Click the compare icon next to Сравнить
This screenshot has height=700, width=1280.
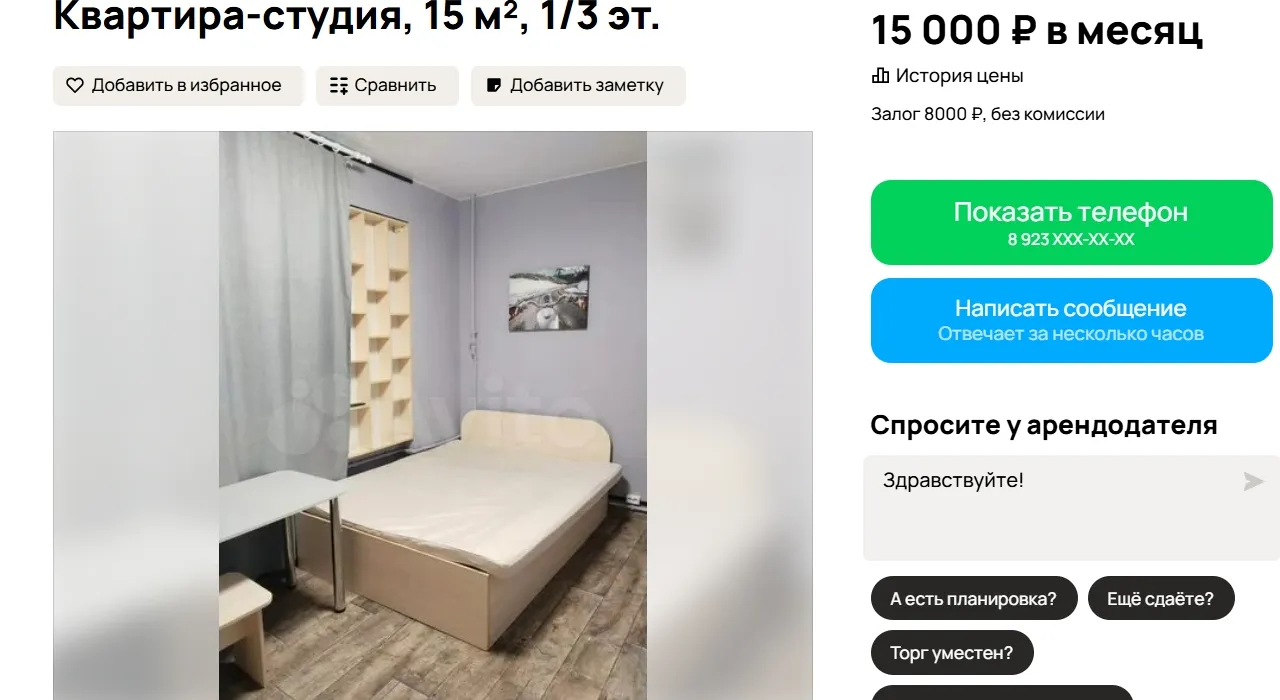pos(339,86)
